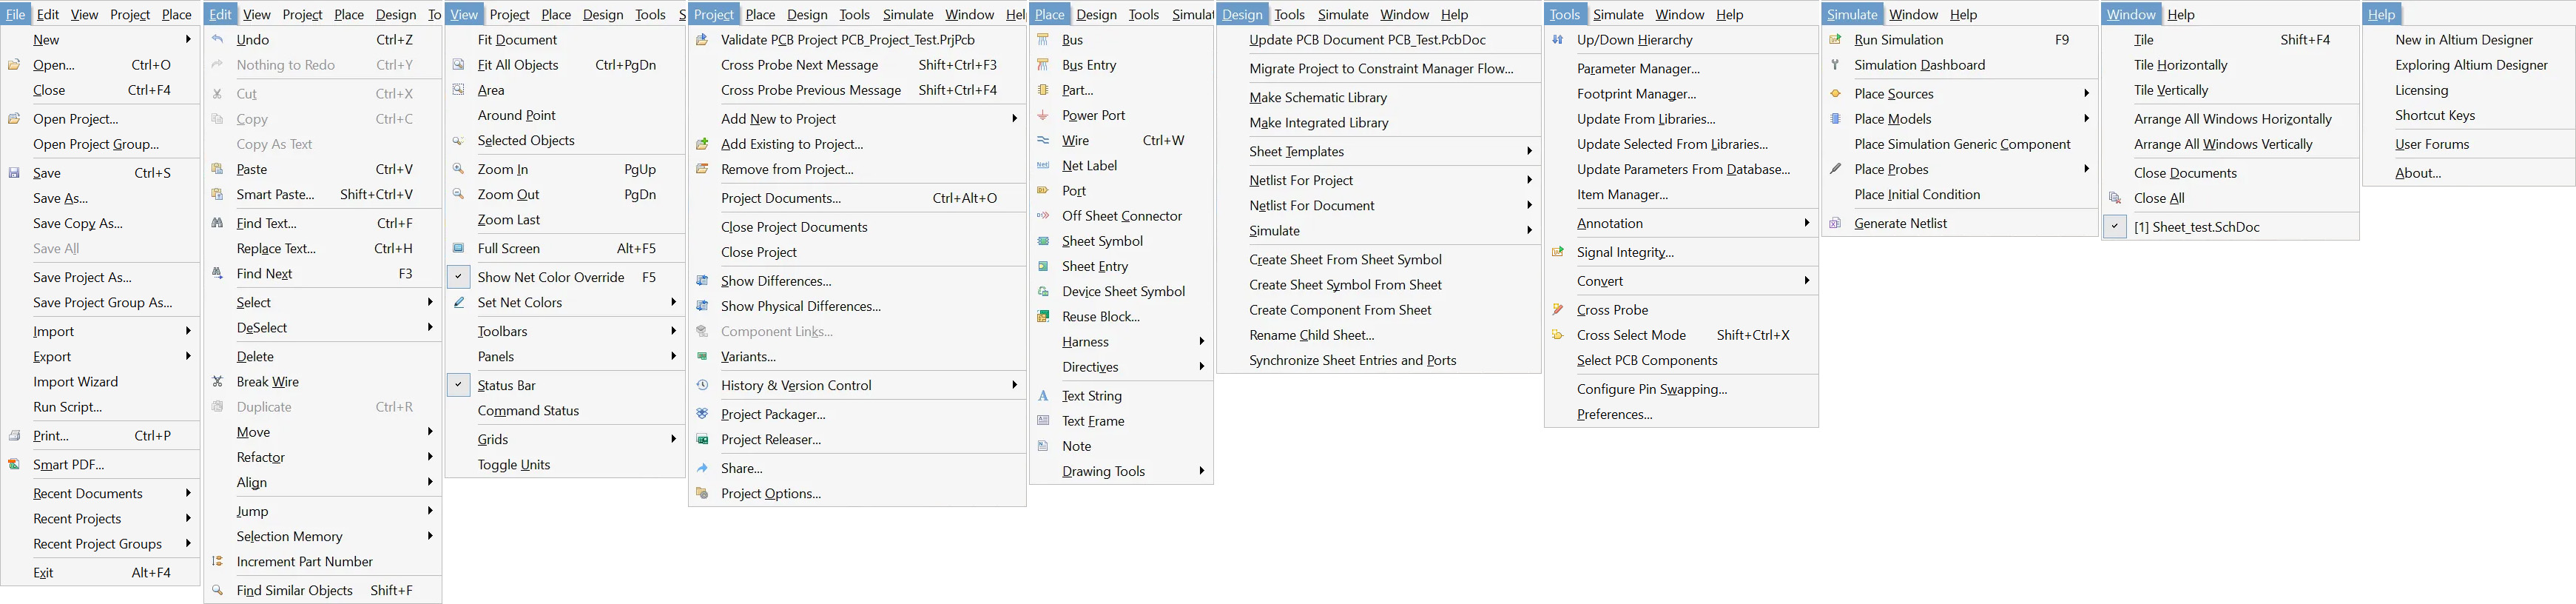The width and height of the screenshot is (2576, 604).
Task: Open Preferences in Tools menu
Action: pos(1614,414)
